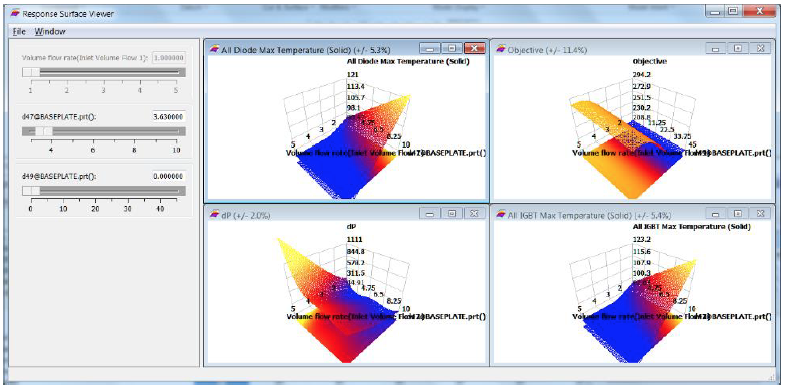This screenshot has width=786, height=390.
Task: Close the dP subwindow
Action: pyautogui.click(x=474, y=214)
